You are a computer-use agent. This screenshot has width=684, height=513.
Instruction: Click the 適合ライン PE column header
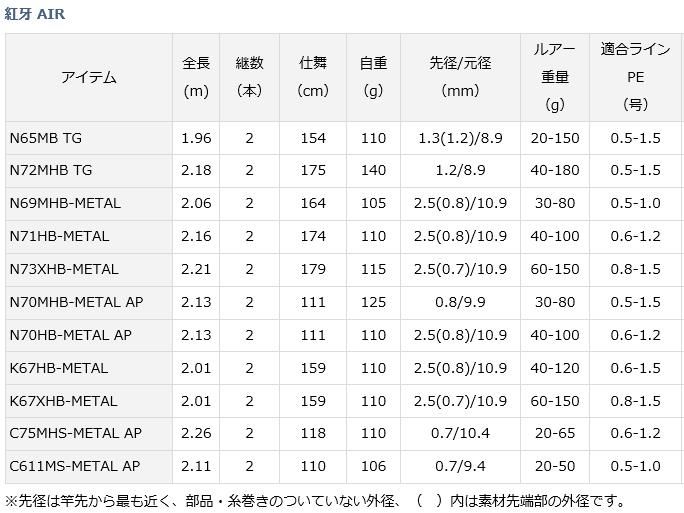(x=636, y=77)
